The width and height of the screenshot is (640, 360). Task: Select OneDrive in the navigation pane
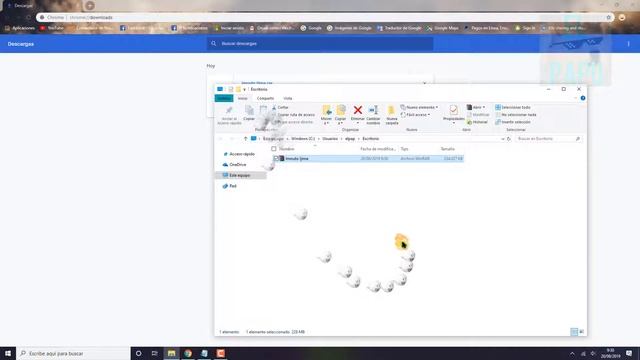coord(235,164)
